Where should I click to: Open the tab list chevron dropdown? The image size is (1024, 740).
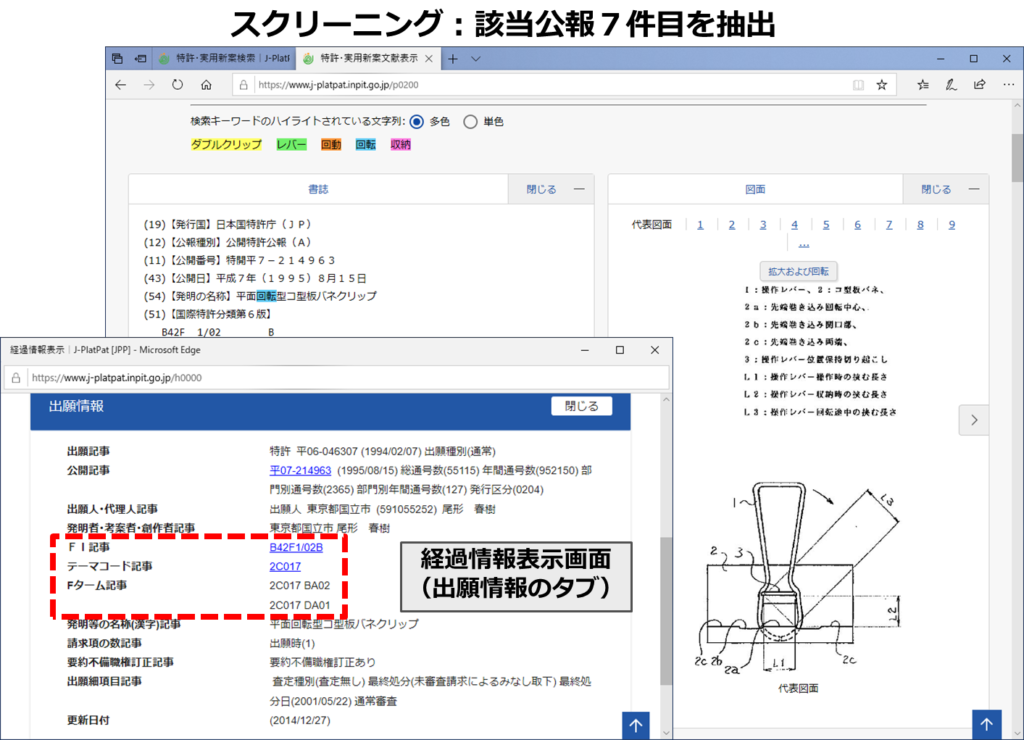pos(476,59)
